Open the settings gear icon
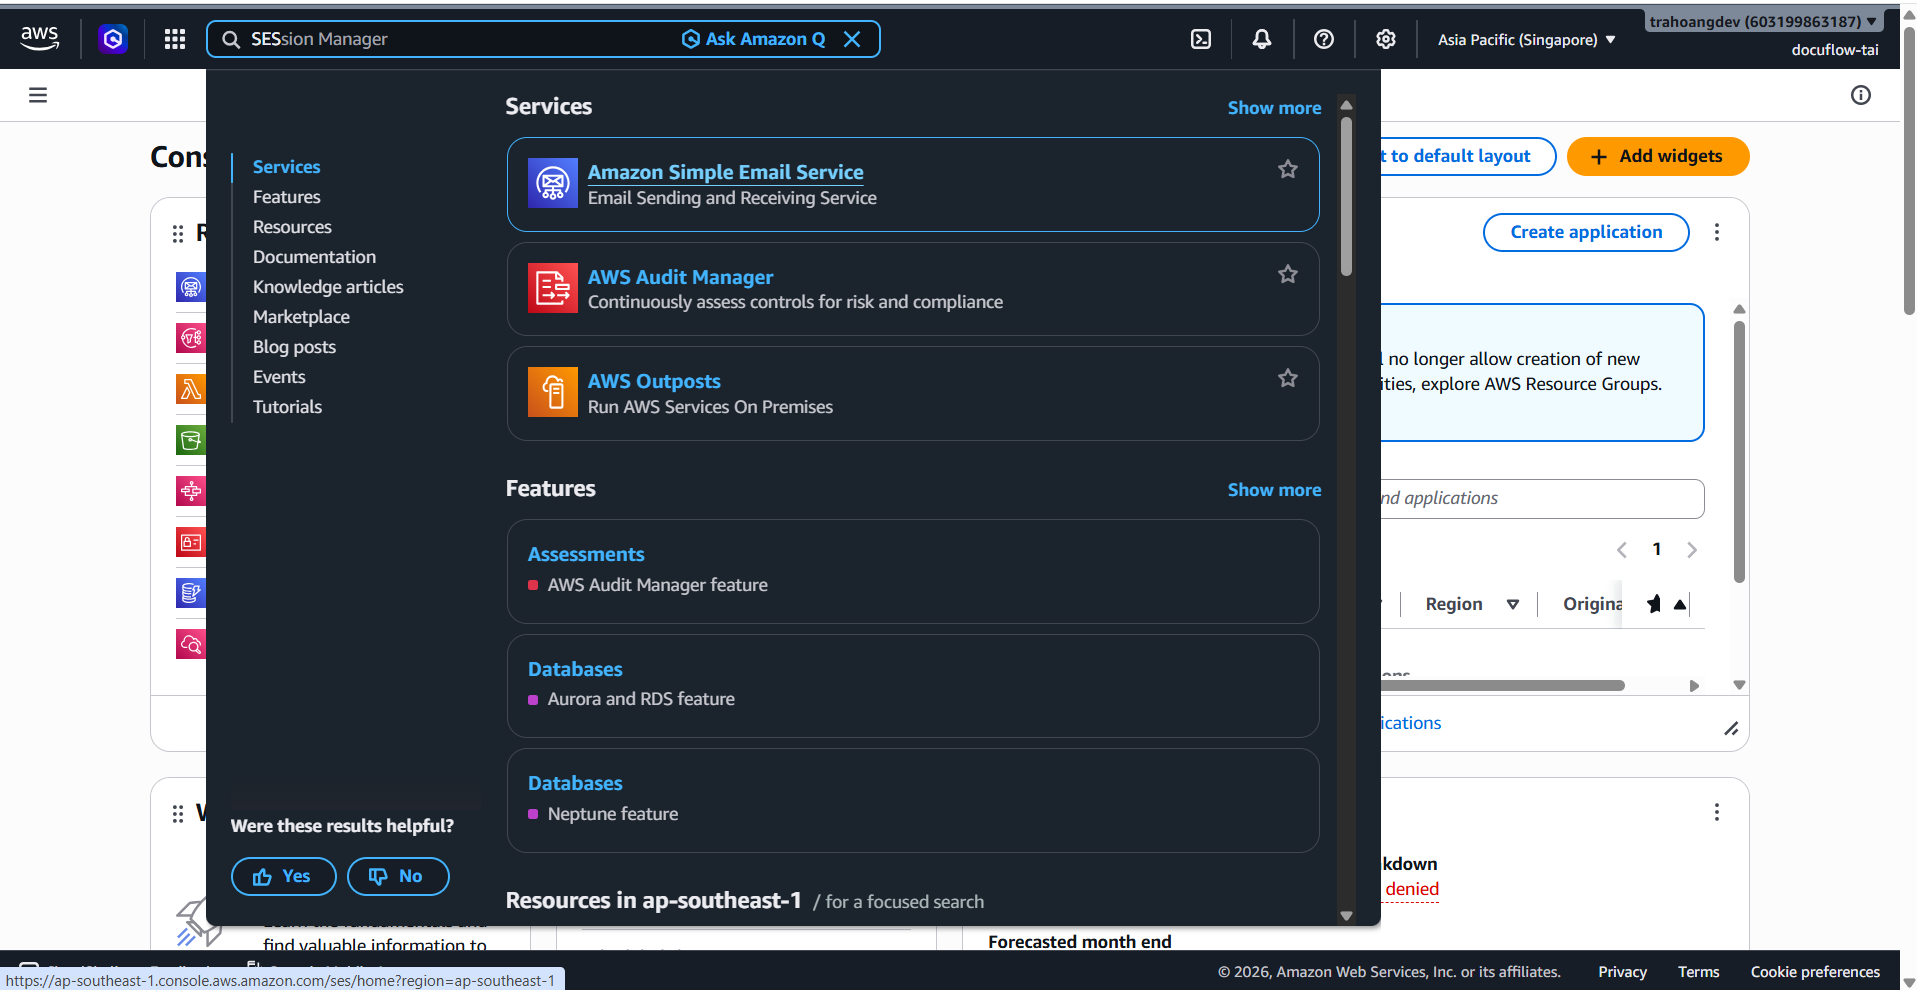The image size is (1917, 990). click(1385, 39)
